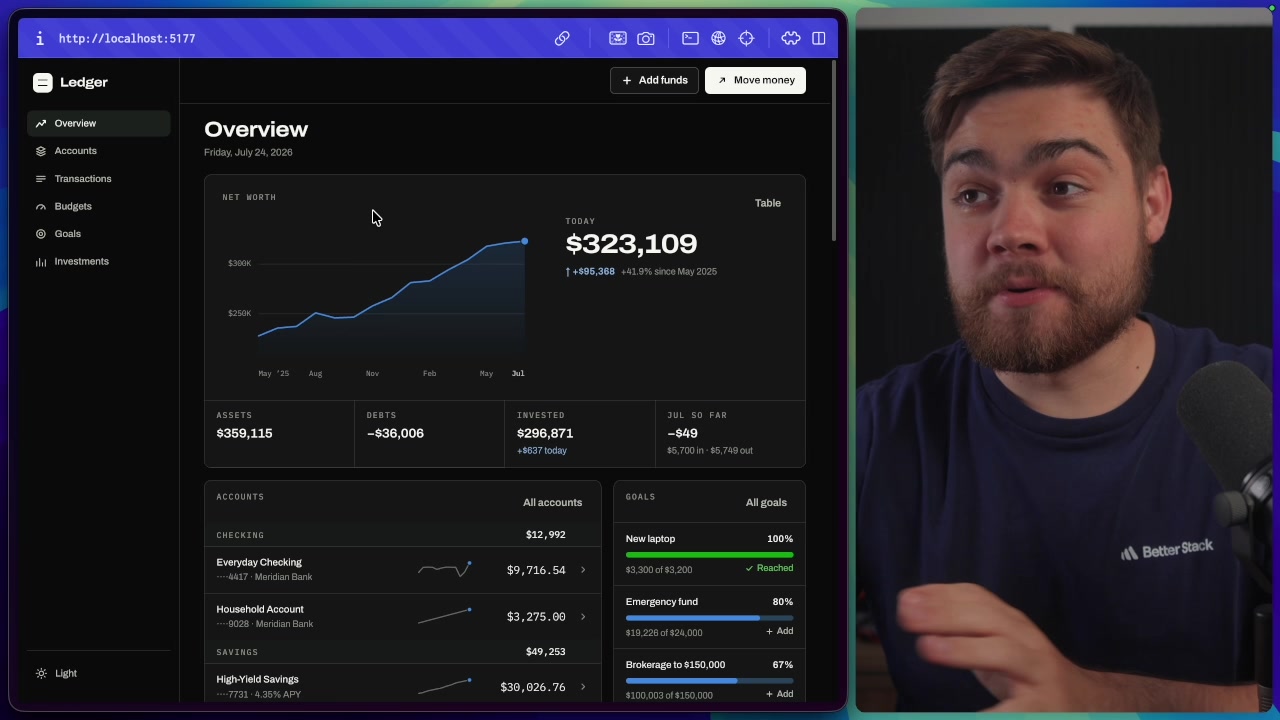The width and height of the screenshot is (1280, 720).
Task: Click the Accounts layers sidebar icon
Action: point(41,151)
